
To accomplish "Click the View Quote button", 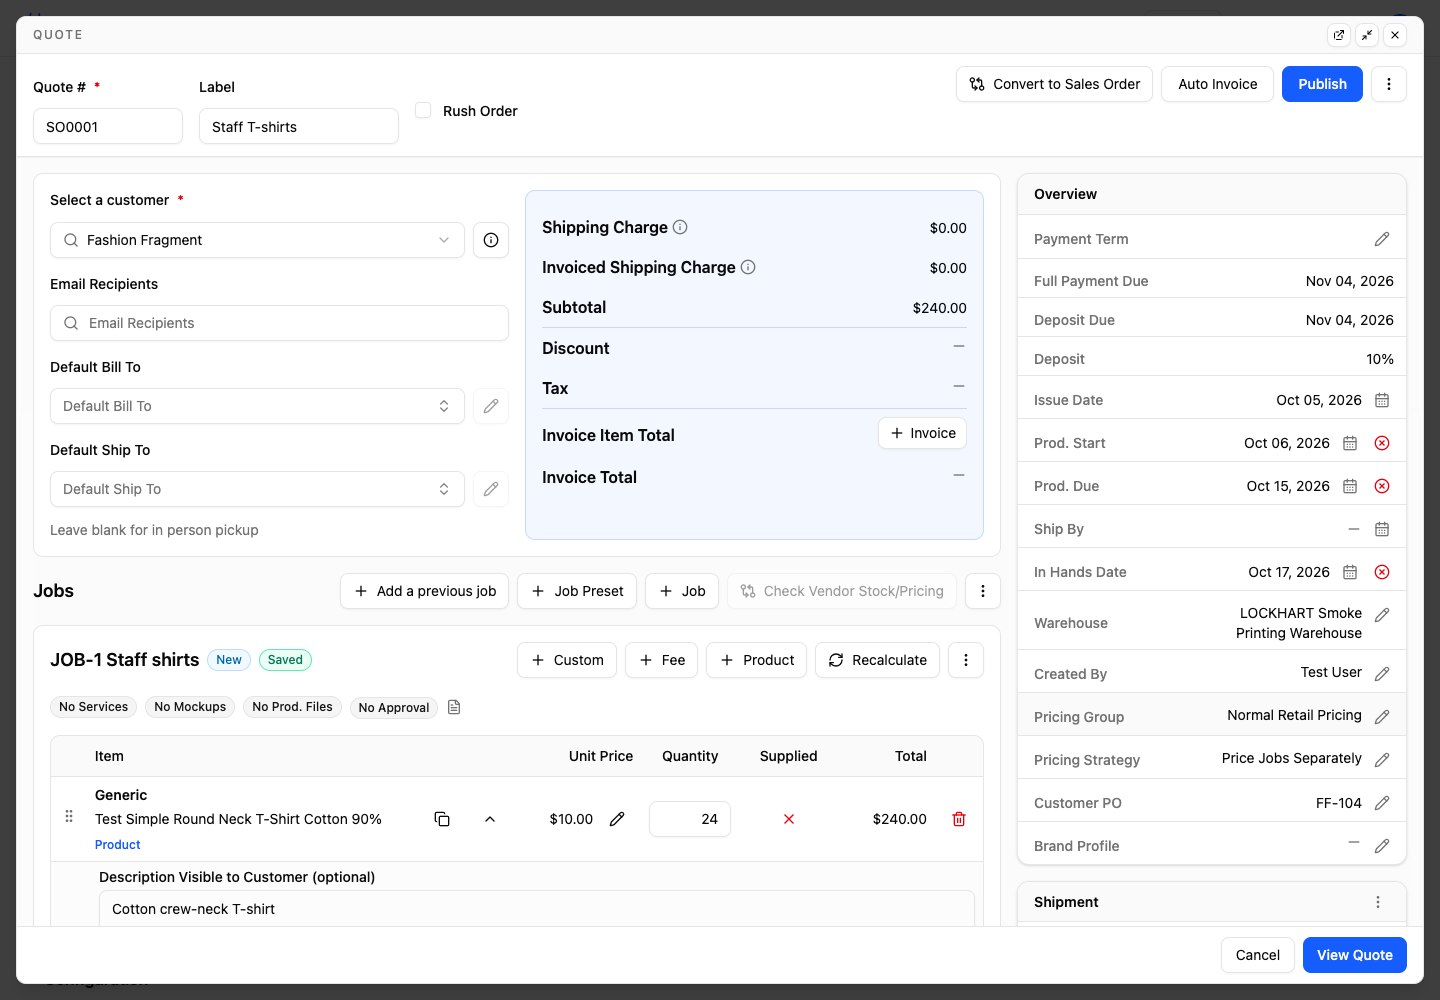I will [x=1355, y=955].
